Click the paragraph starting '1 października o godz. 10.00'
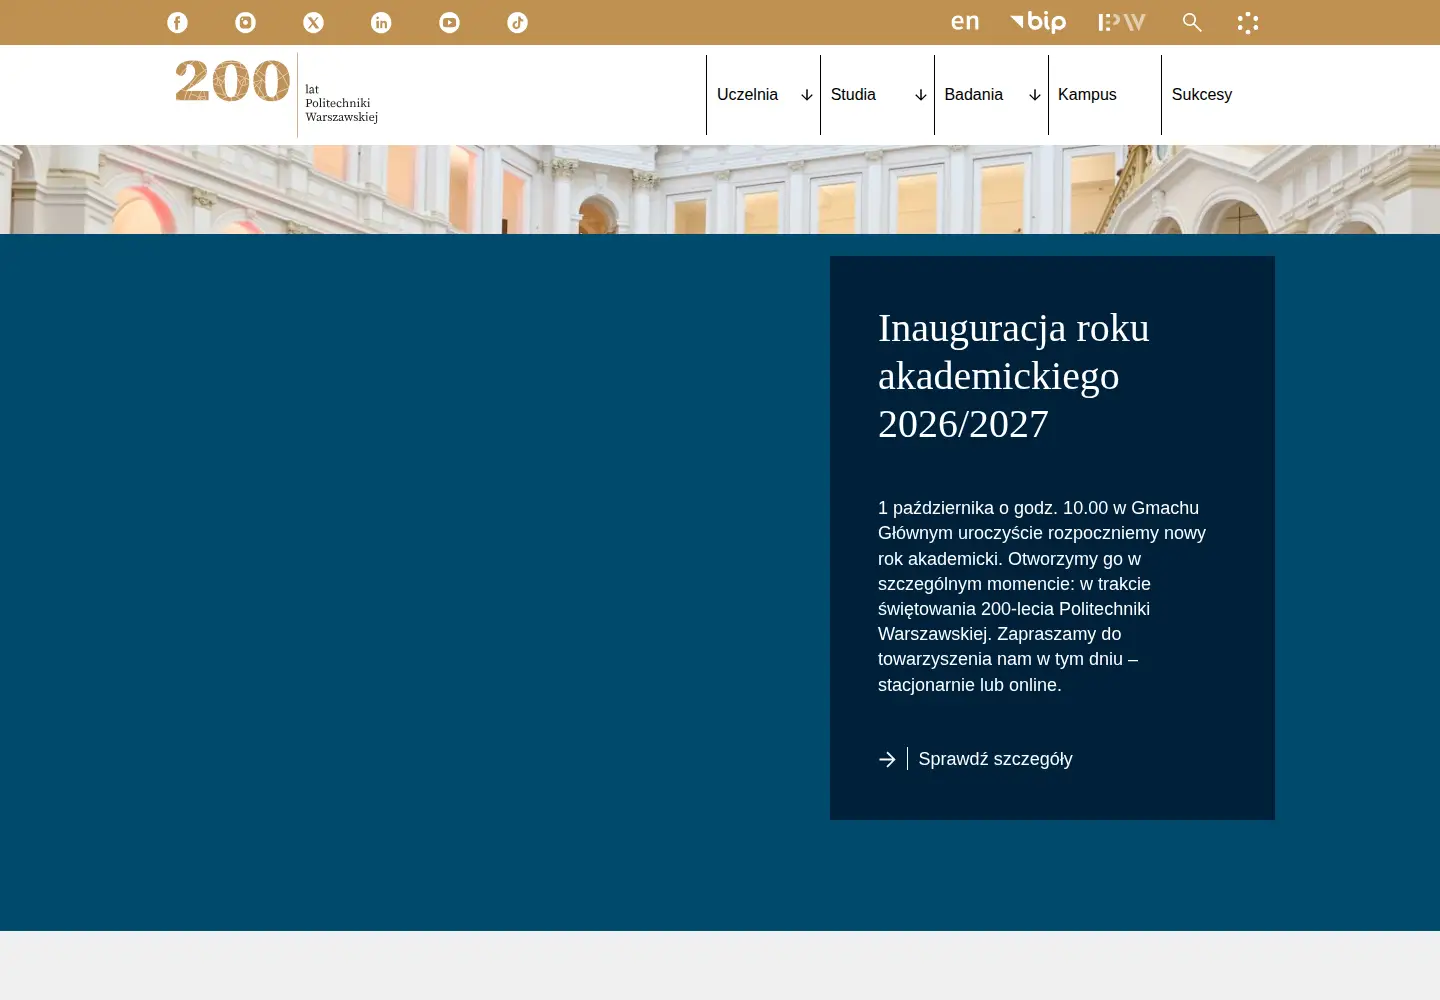 1042,596
